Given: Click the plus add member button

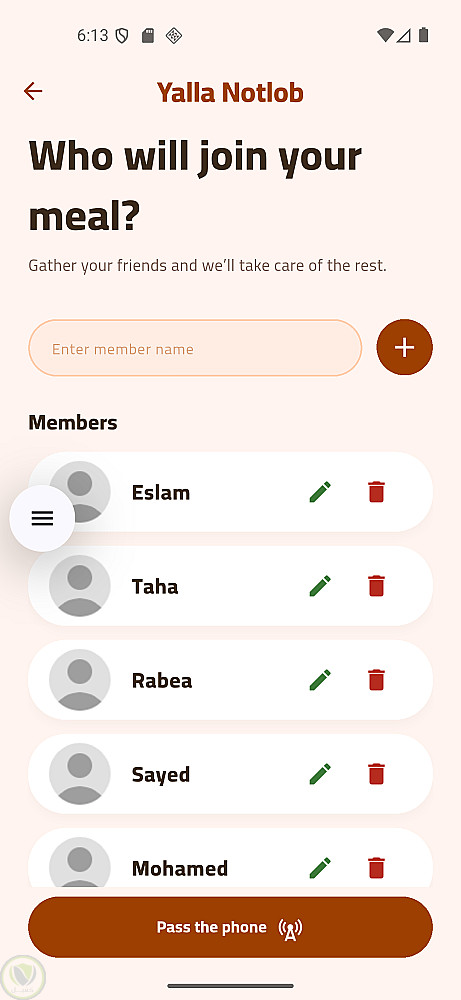Looking at the screenshot, I should pos(404,348).
